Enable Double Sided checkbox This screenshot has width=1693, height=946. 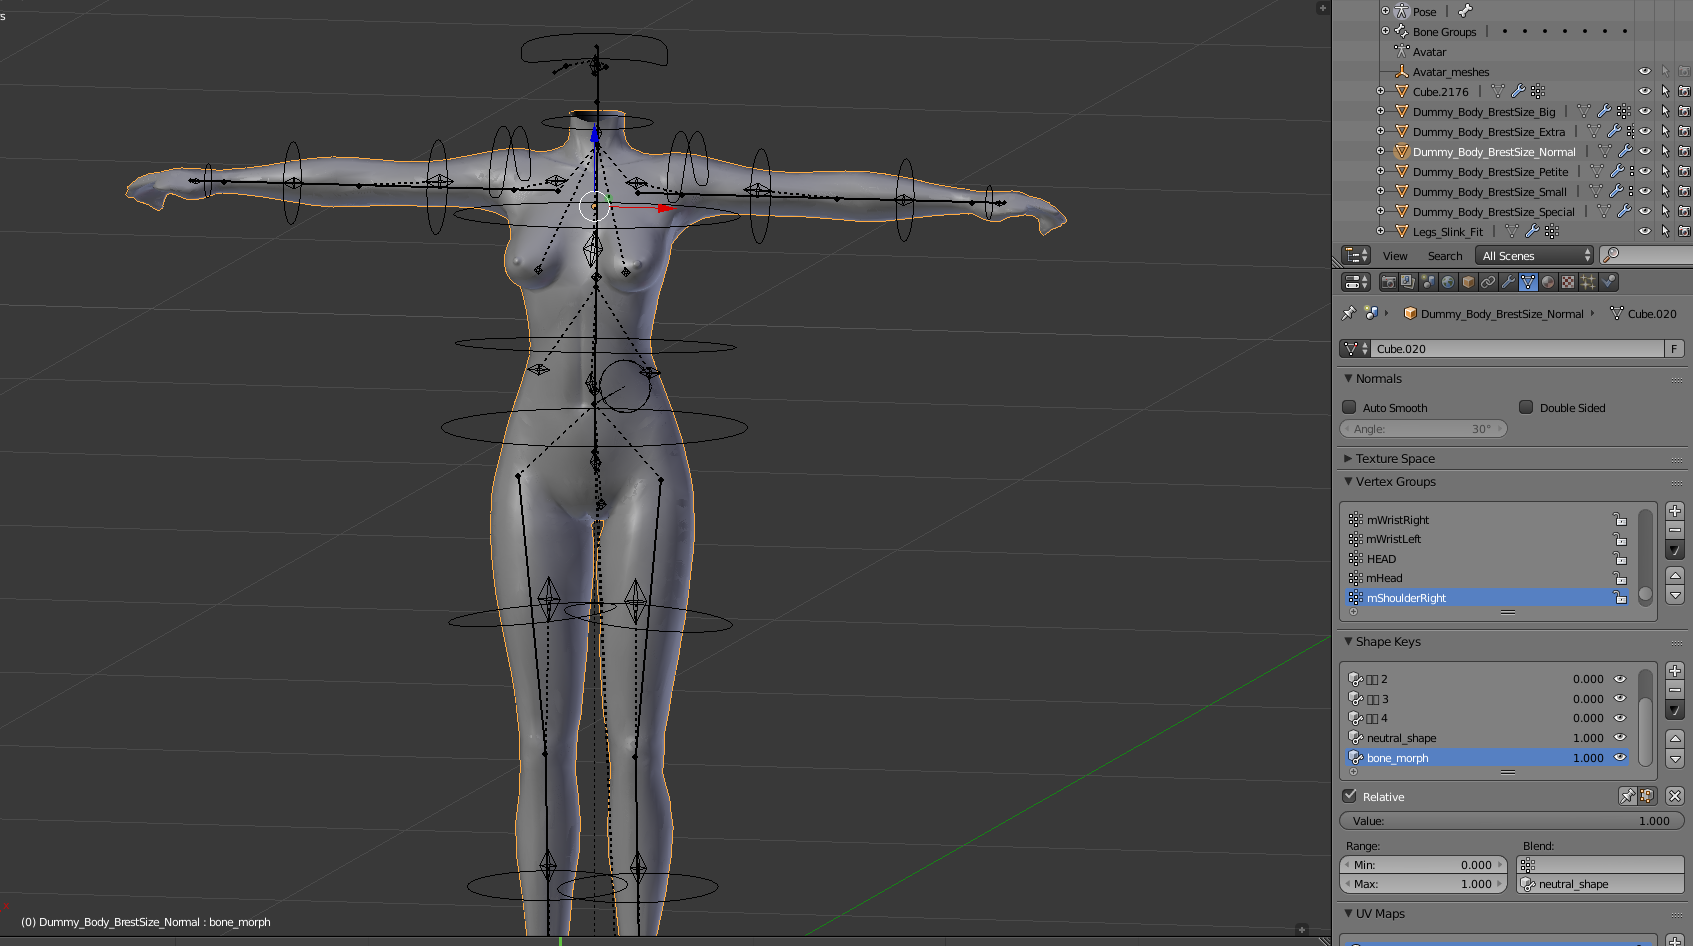click(1526, 407)
